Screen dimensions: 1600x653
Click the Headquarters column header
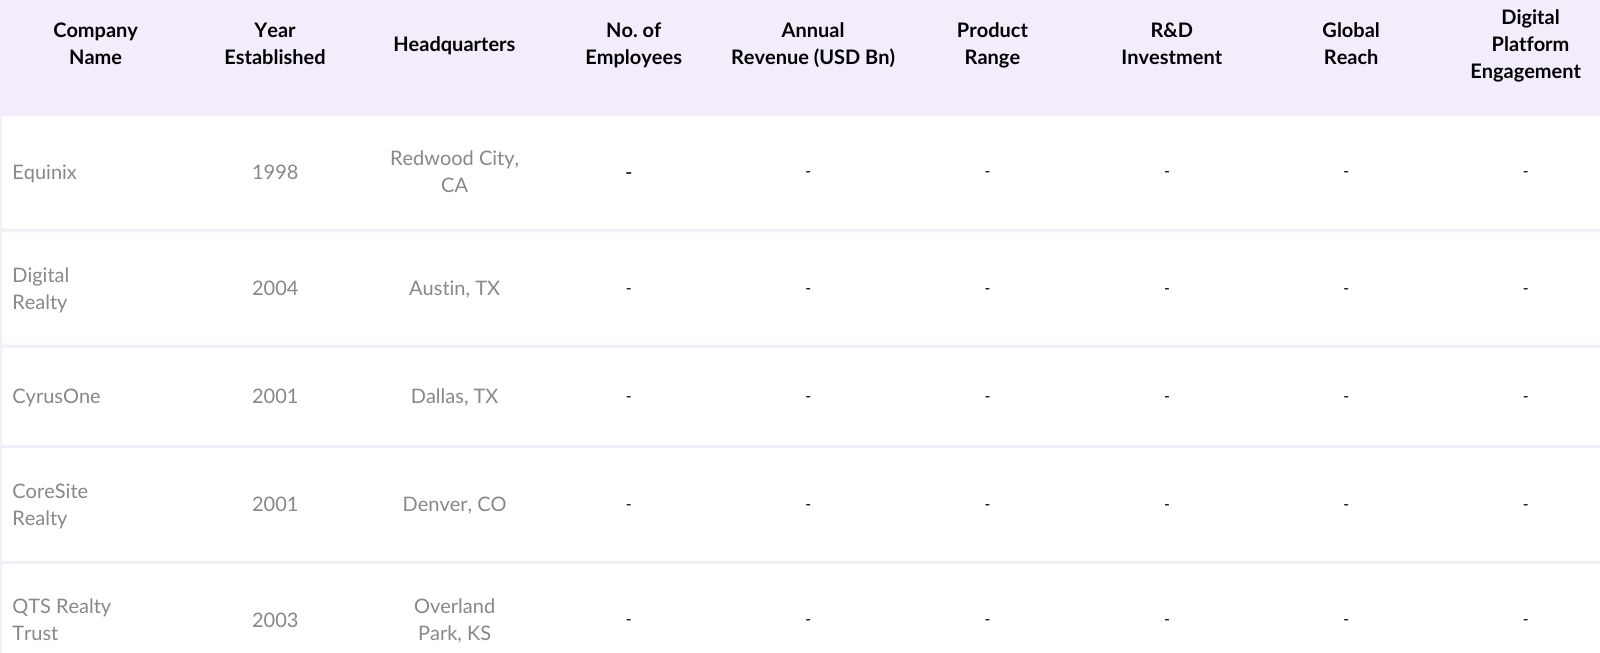click(454, 44)
